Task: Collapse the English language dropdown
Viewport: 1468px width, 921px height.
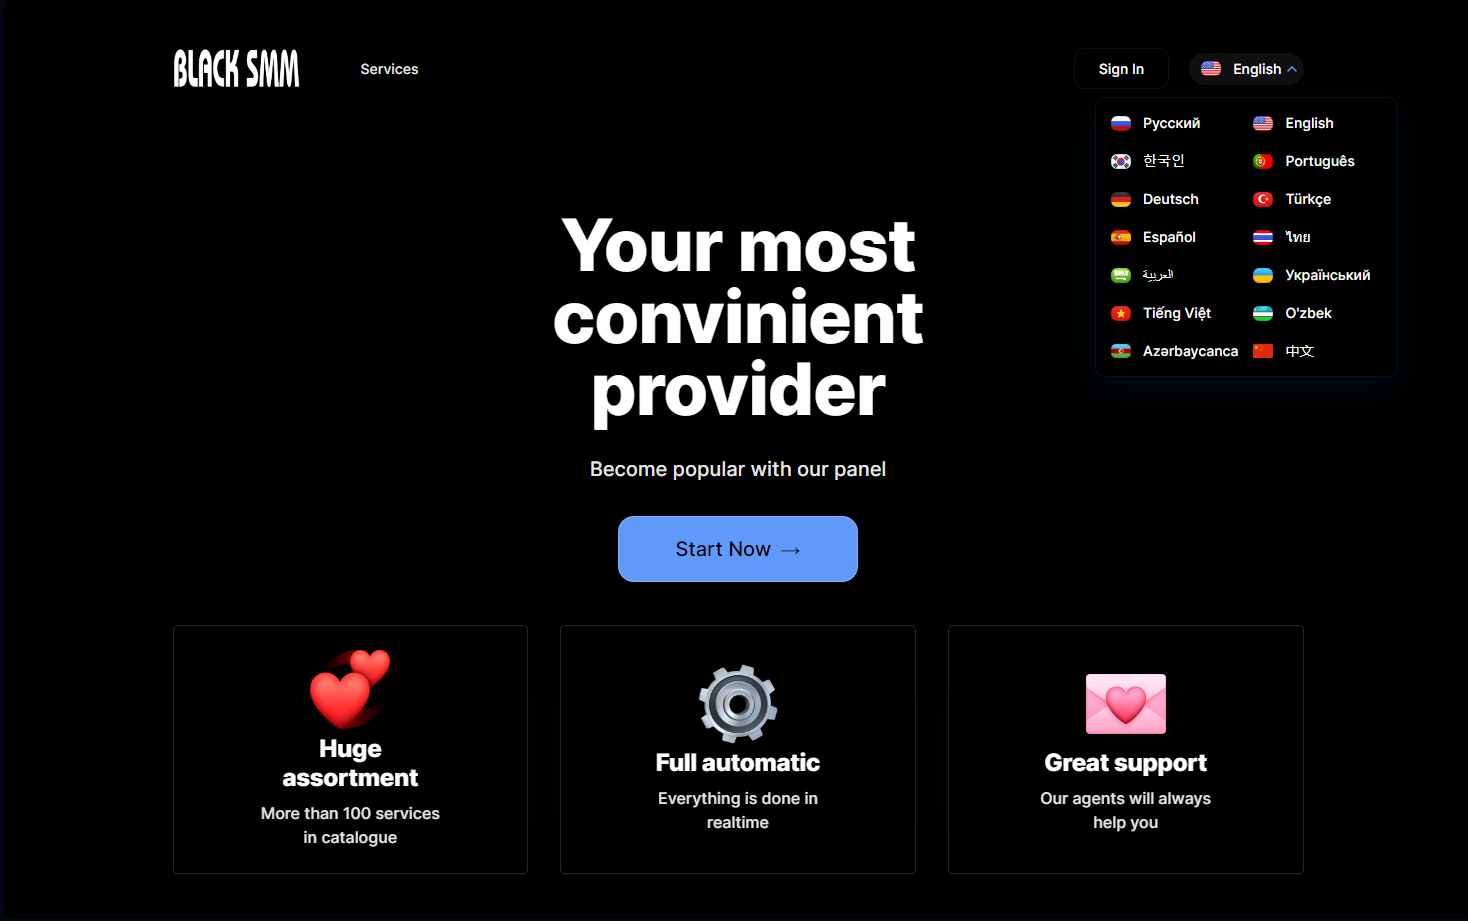Action: pos(1246,69)
